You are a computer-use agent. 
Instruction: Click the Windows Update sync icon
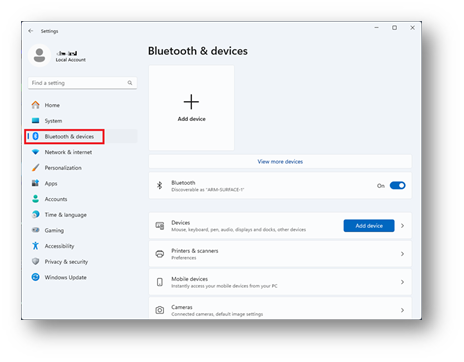[x=35, y=277]
